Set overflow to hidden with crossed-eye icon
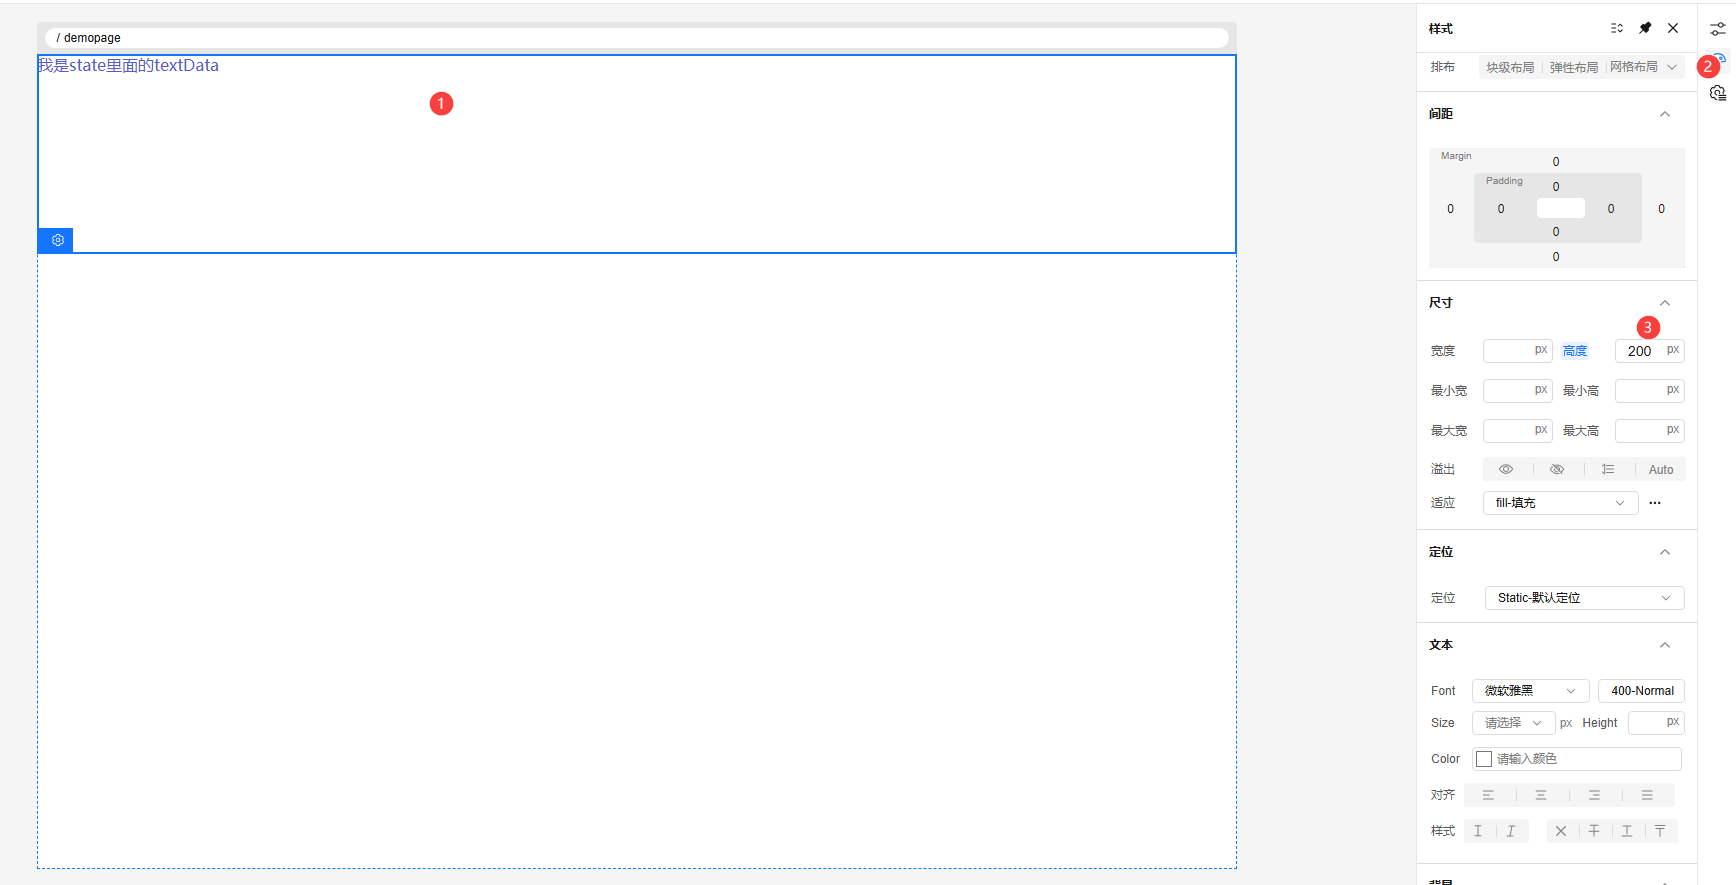This screenshot has height=885, width=1736. click(x=1557, y=469)
